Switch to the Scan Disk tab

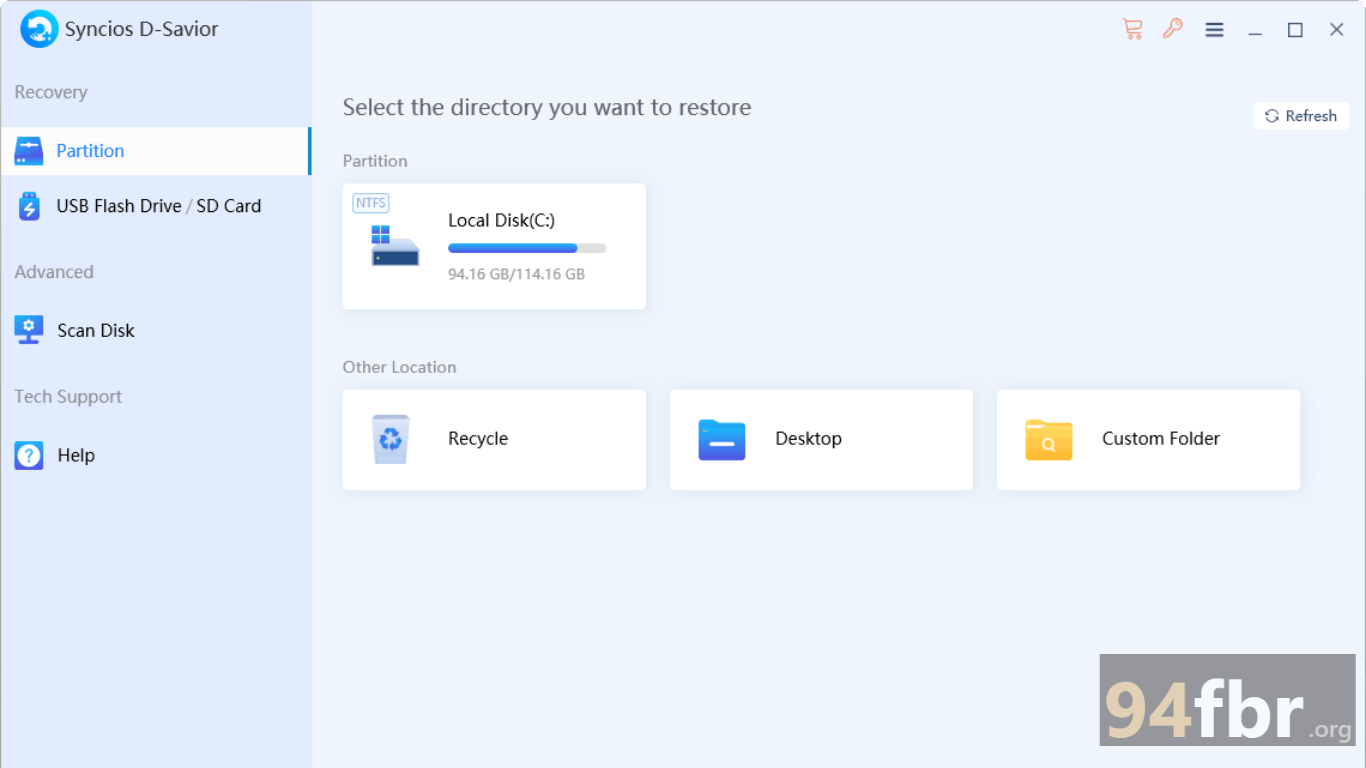point(156,330)
